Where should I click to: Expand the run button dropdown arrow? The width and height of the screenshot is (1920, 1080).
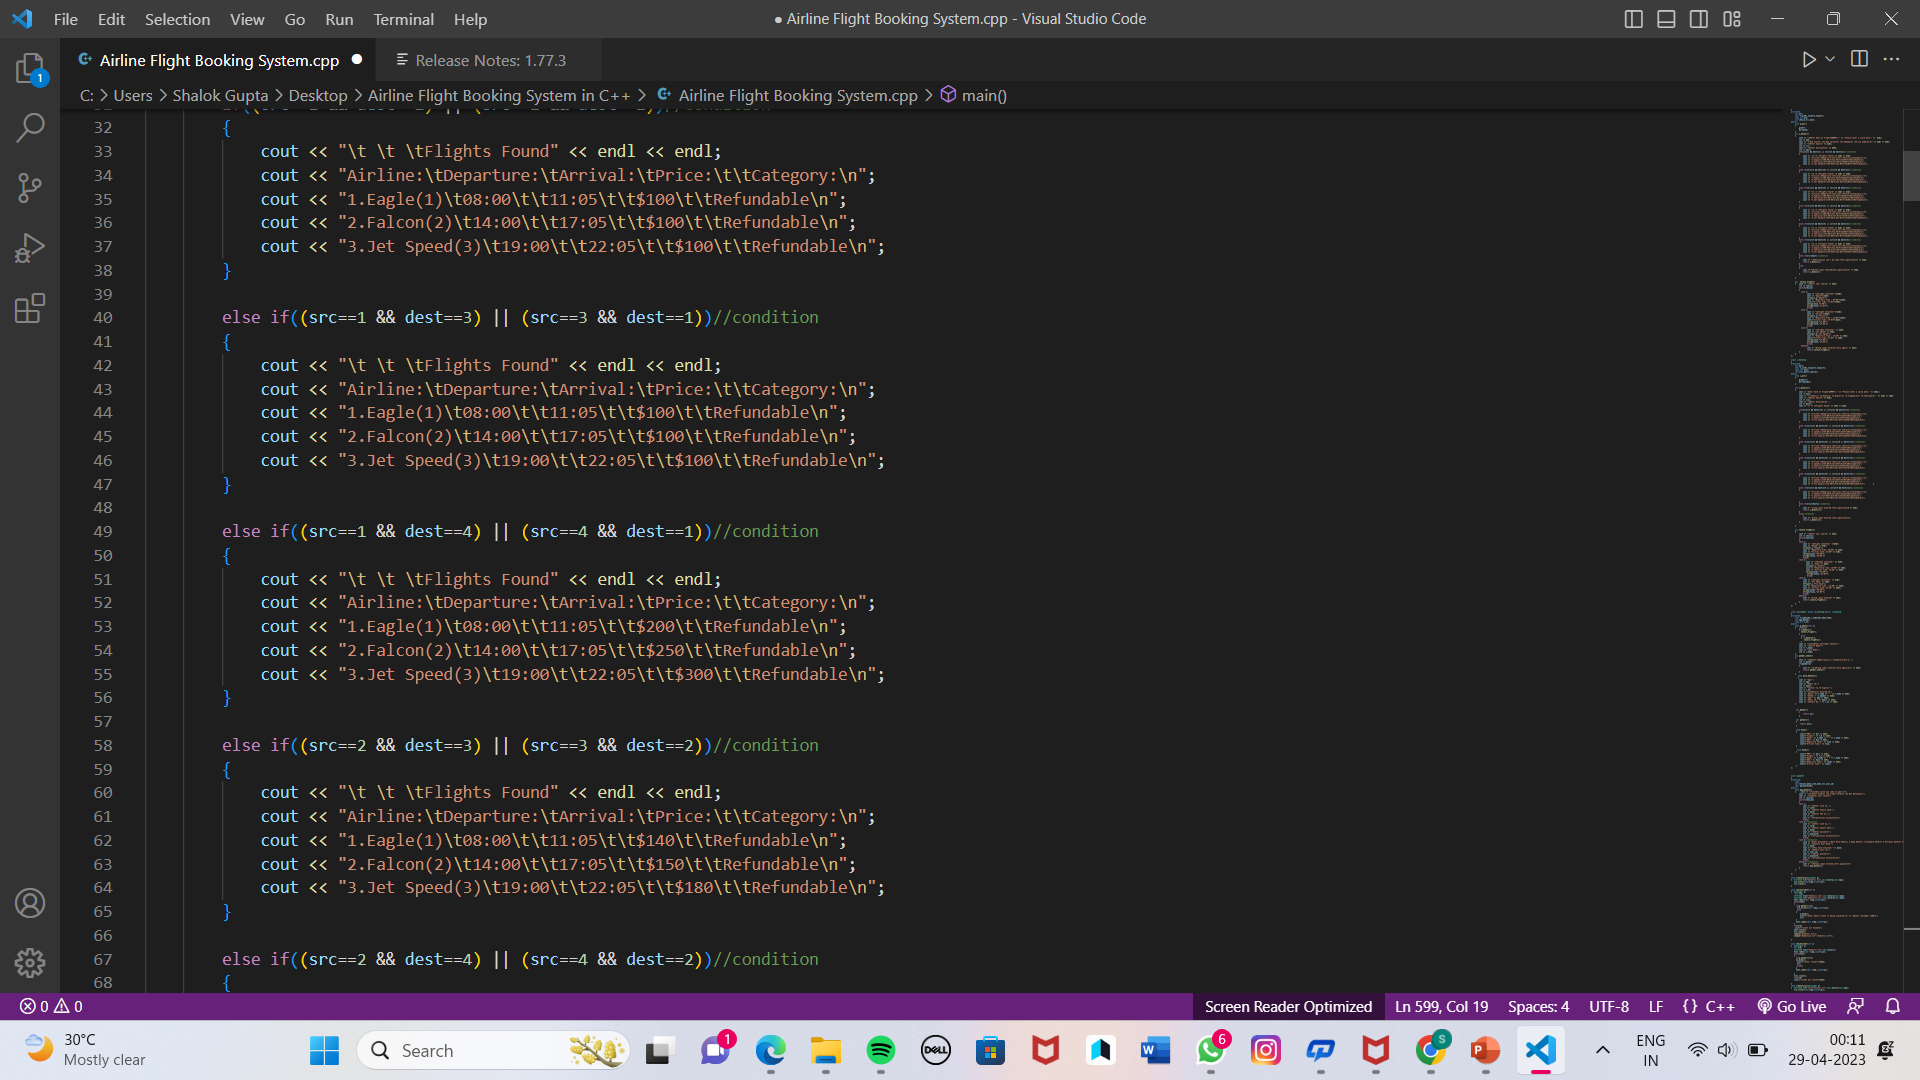[1830, 59]
